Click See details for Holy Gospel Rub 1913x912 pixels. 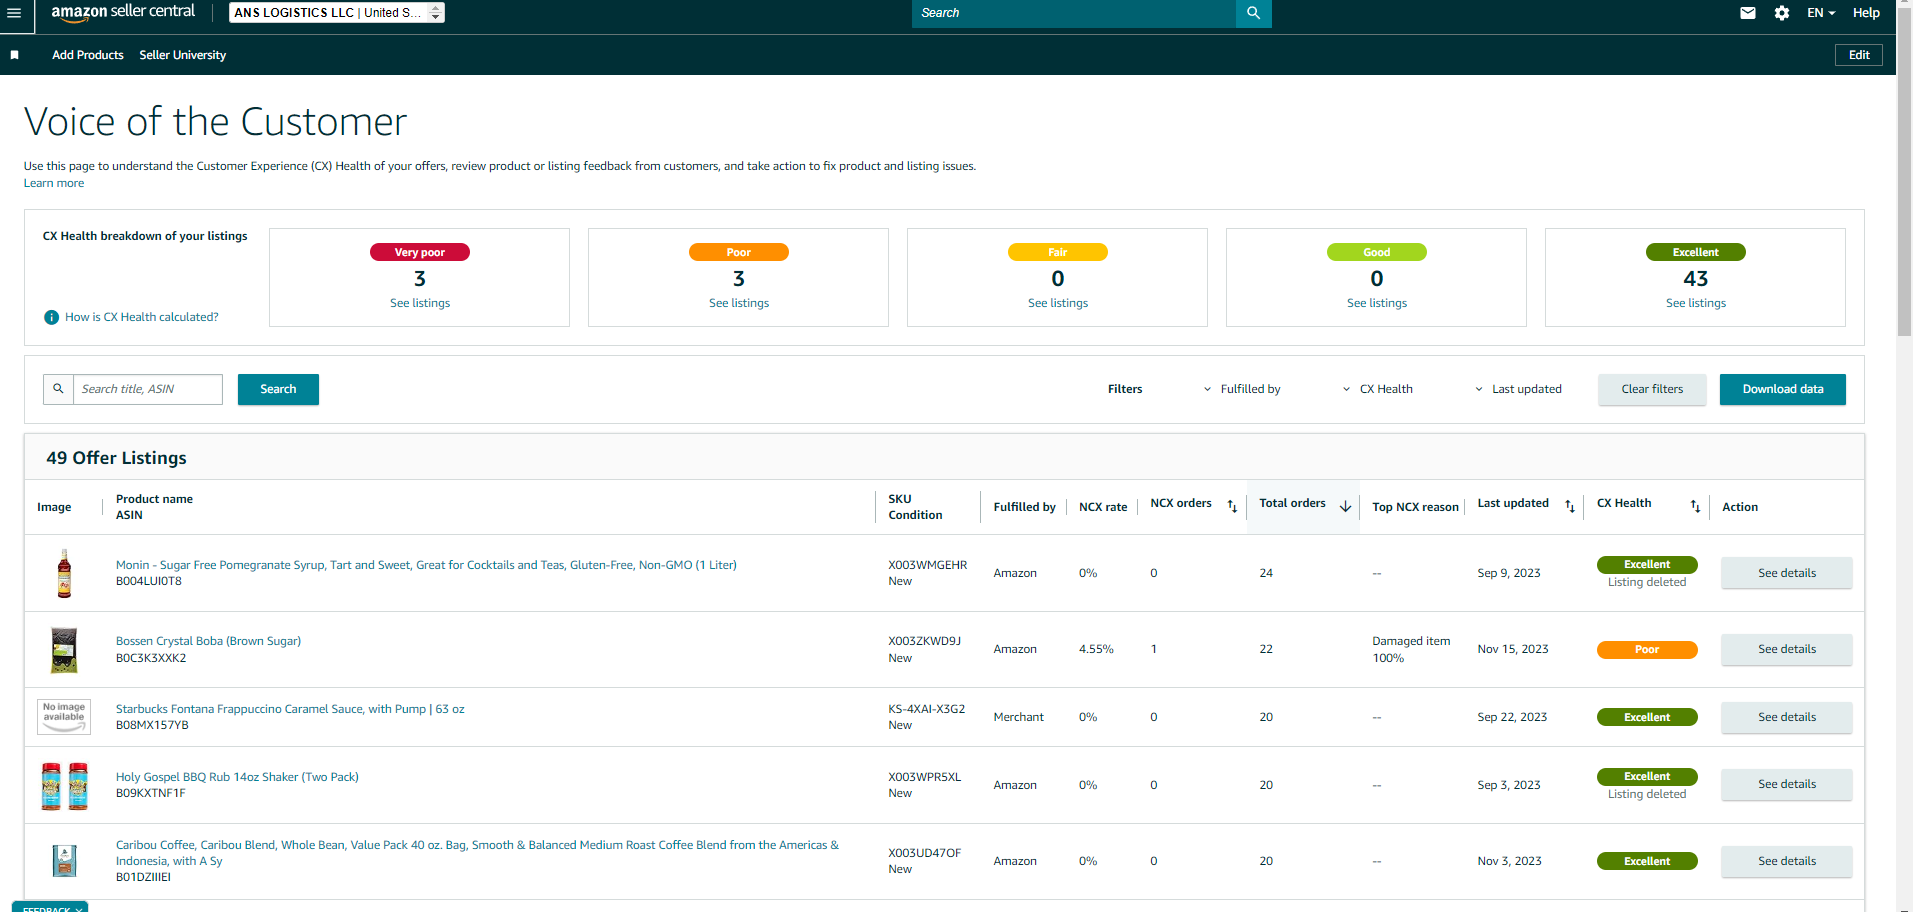(x=1787, y=784)
